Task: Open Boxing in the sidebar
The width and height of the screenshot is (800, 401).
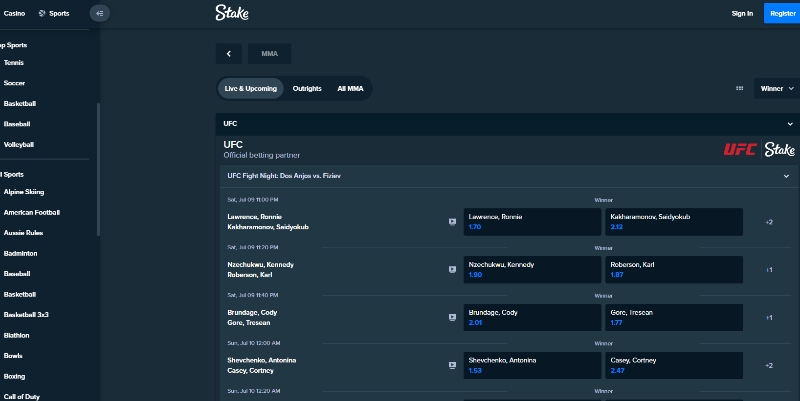Action: 14,377
